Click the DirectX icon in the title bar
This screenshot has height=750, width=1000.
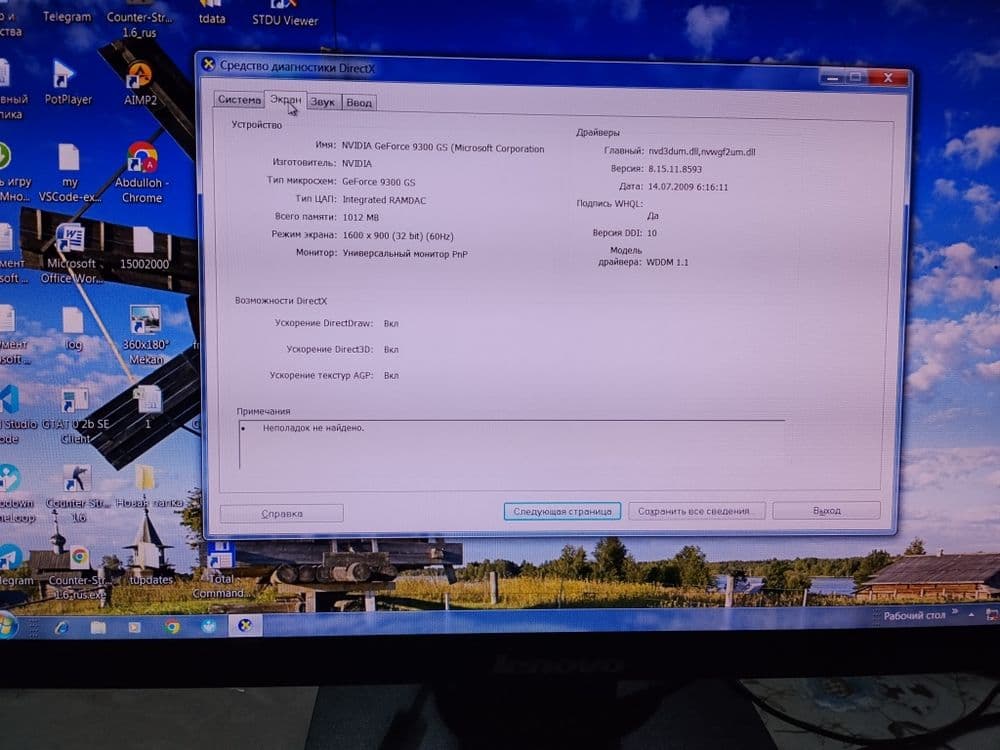(x=208, y=64)
